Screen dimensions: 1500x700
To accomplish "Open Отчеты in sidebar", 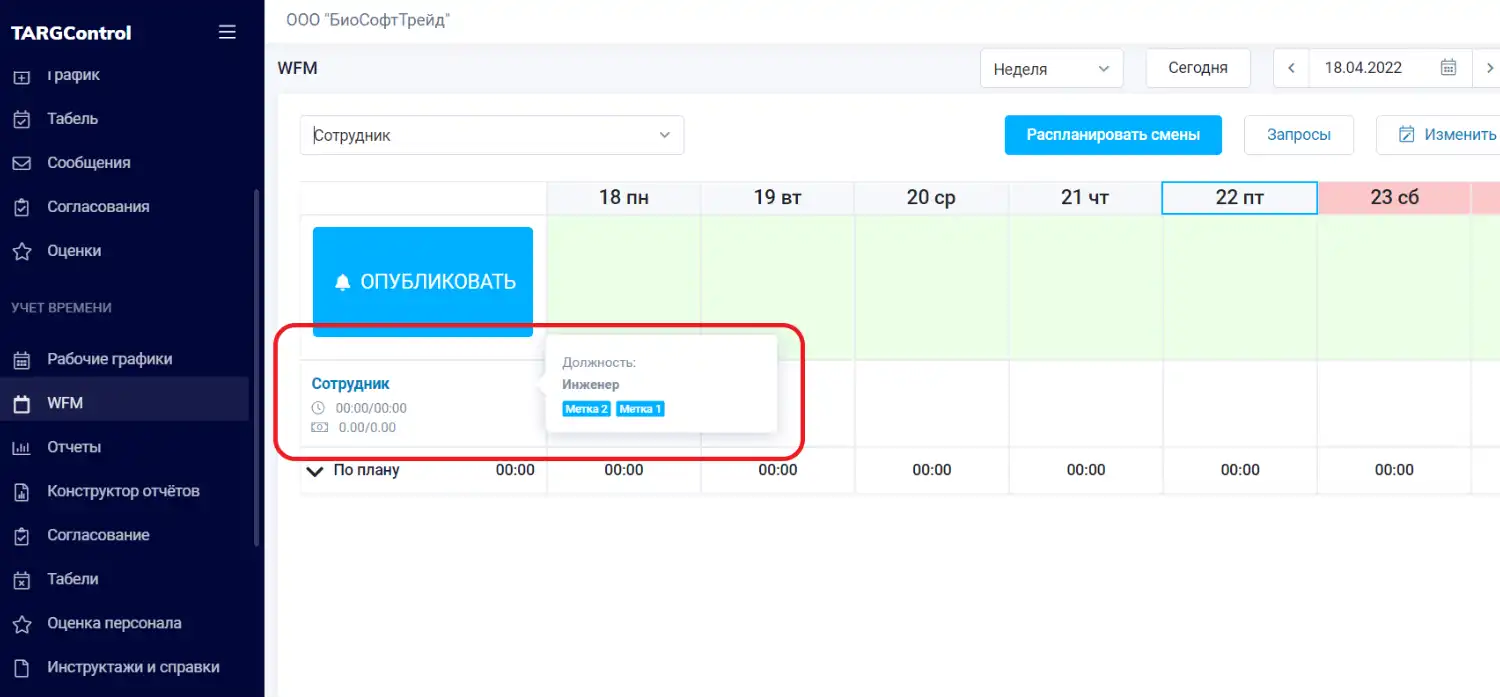I will pyautogui.click(x=74, y=447).
